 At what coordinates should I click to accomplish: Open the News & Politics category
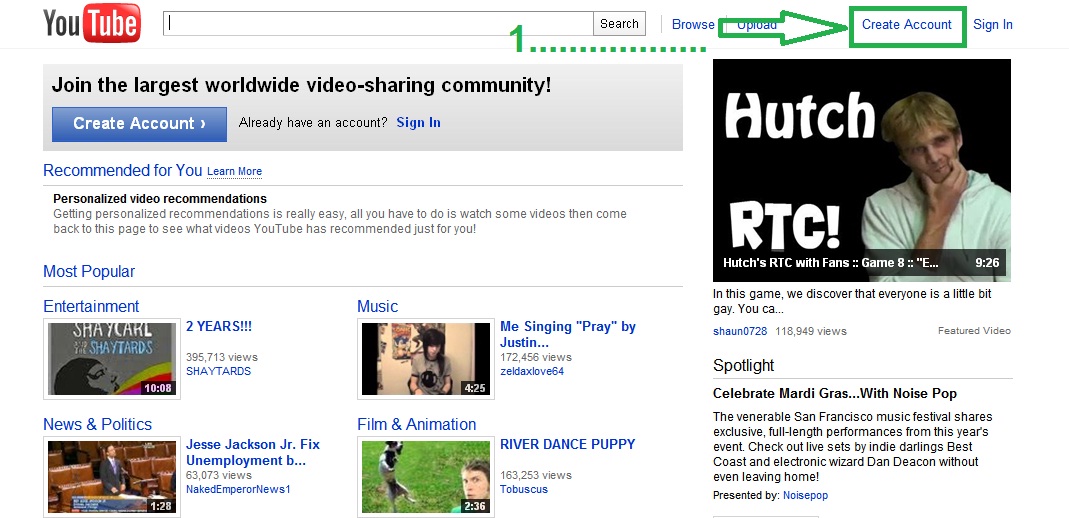pyautogui.click(x=97, y=424)
